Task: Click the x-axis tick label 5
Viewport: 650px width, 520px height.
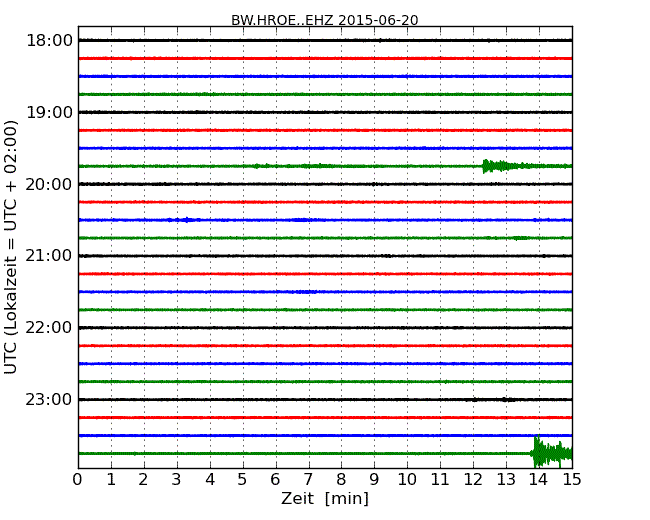Action: click(x=243, y=480)
